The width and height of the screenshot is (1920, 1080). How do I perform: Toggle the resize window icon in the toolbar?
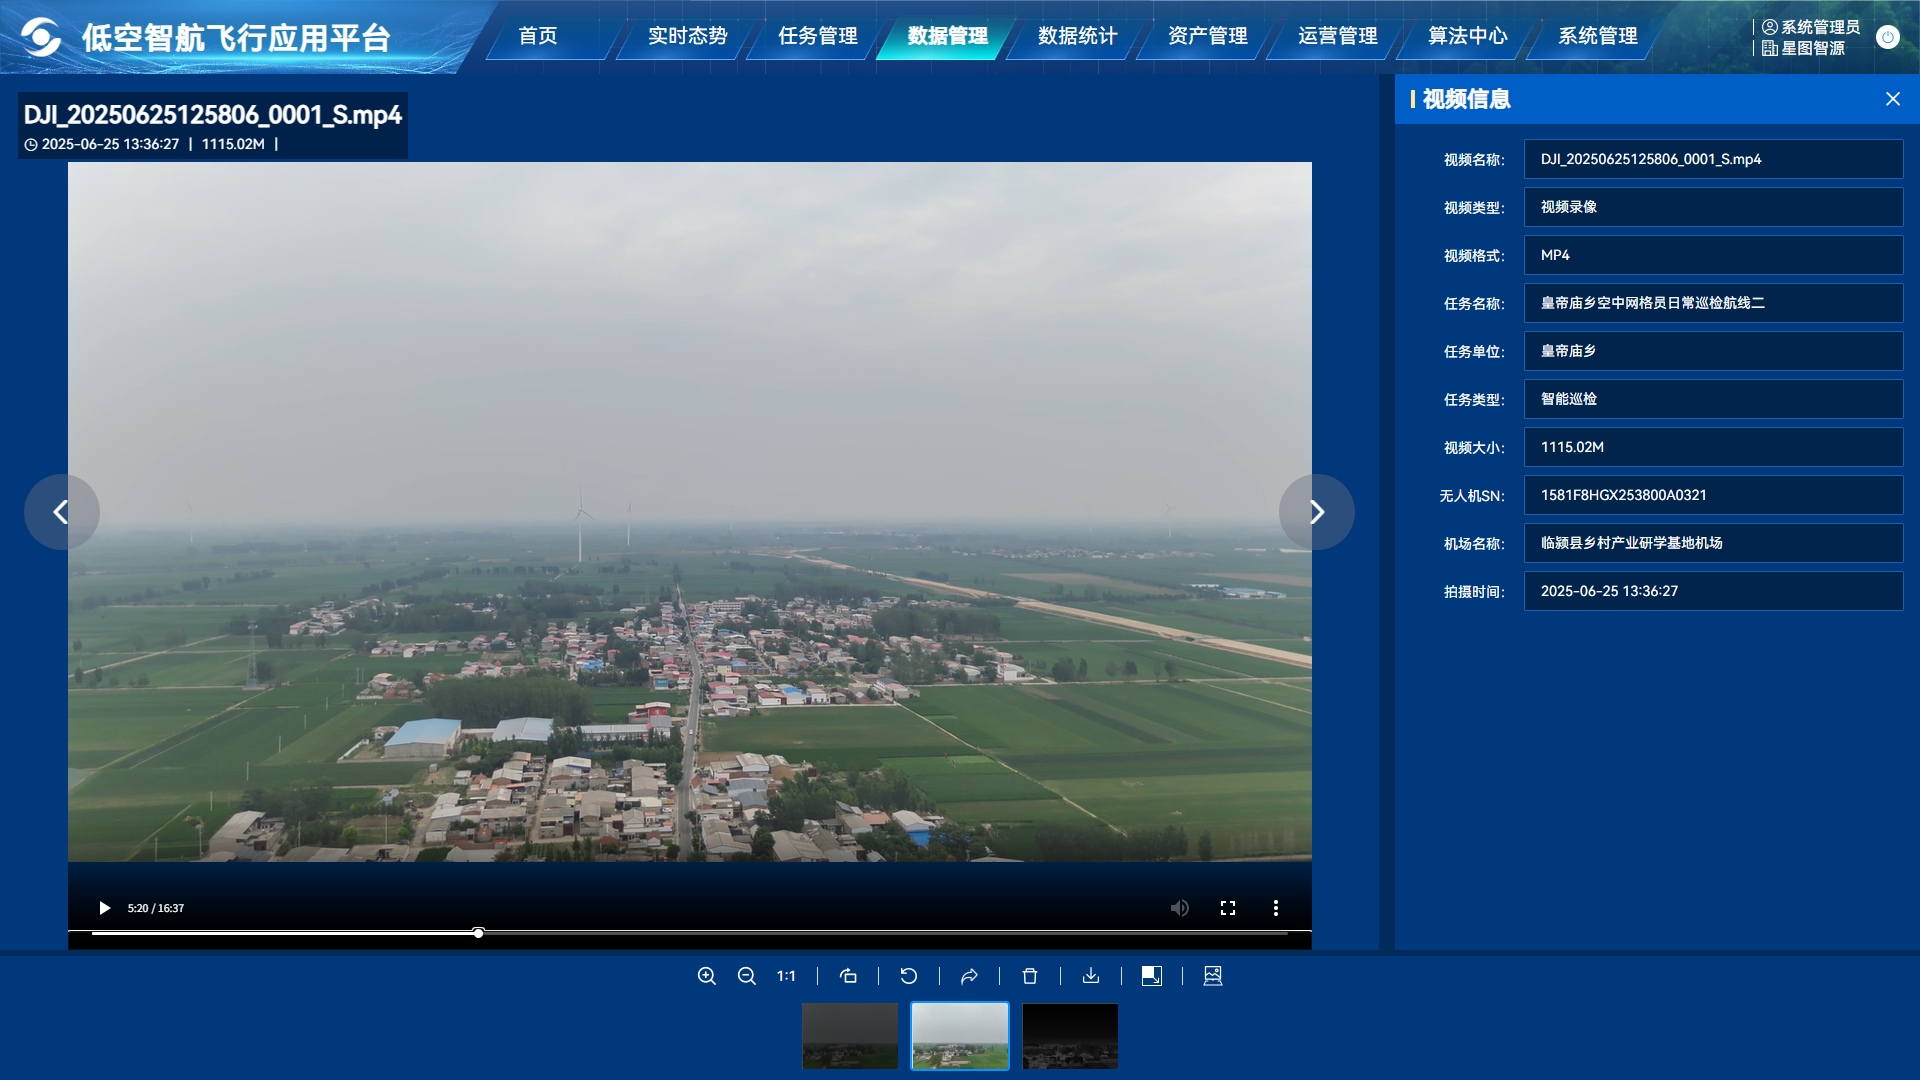tap(1152, 976)
